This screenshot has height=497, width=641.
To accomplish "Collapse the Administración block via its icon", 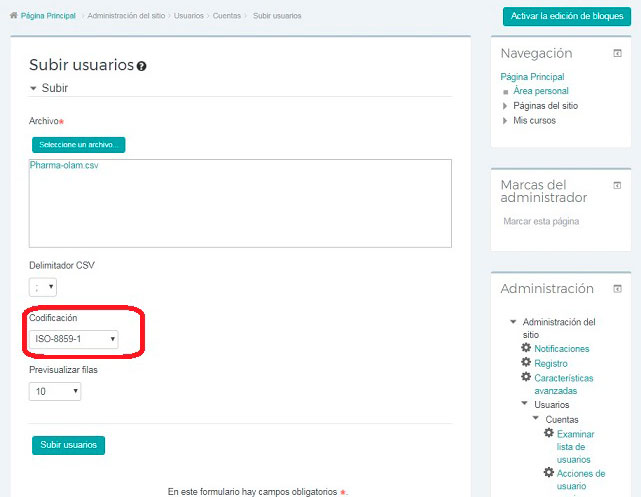I will pyautogui.click(x=617, y=289).
